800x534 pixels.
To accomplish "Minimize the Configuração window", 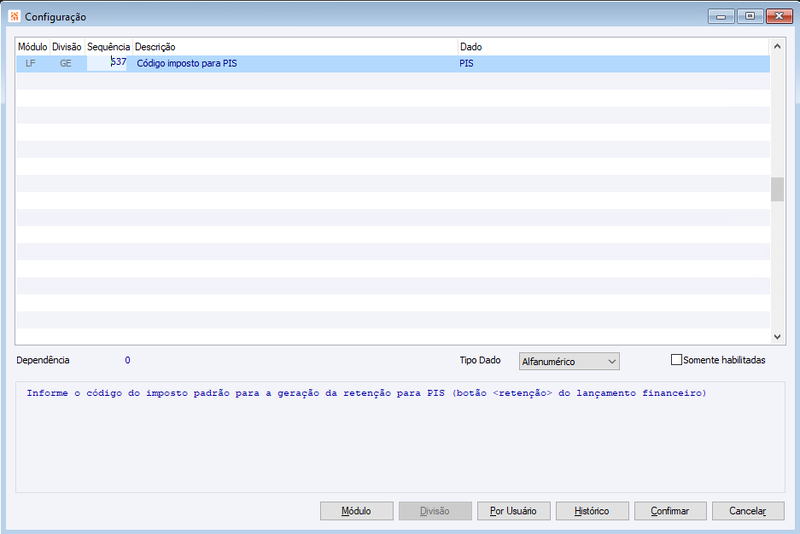I will point(721,16).
